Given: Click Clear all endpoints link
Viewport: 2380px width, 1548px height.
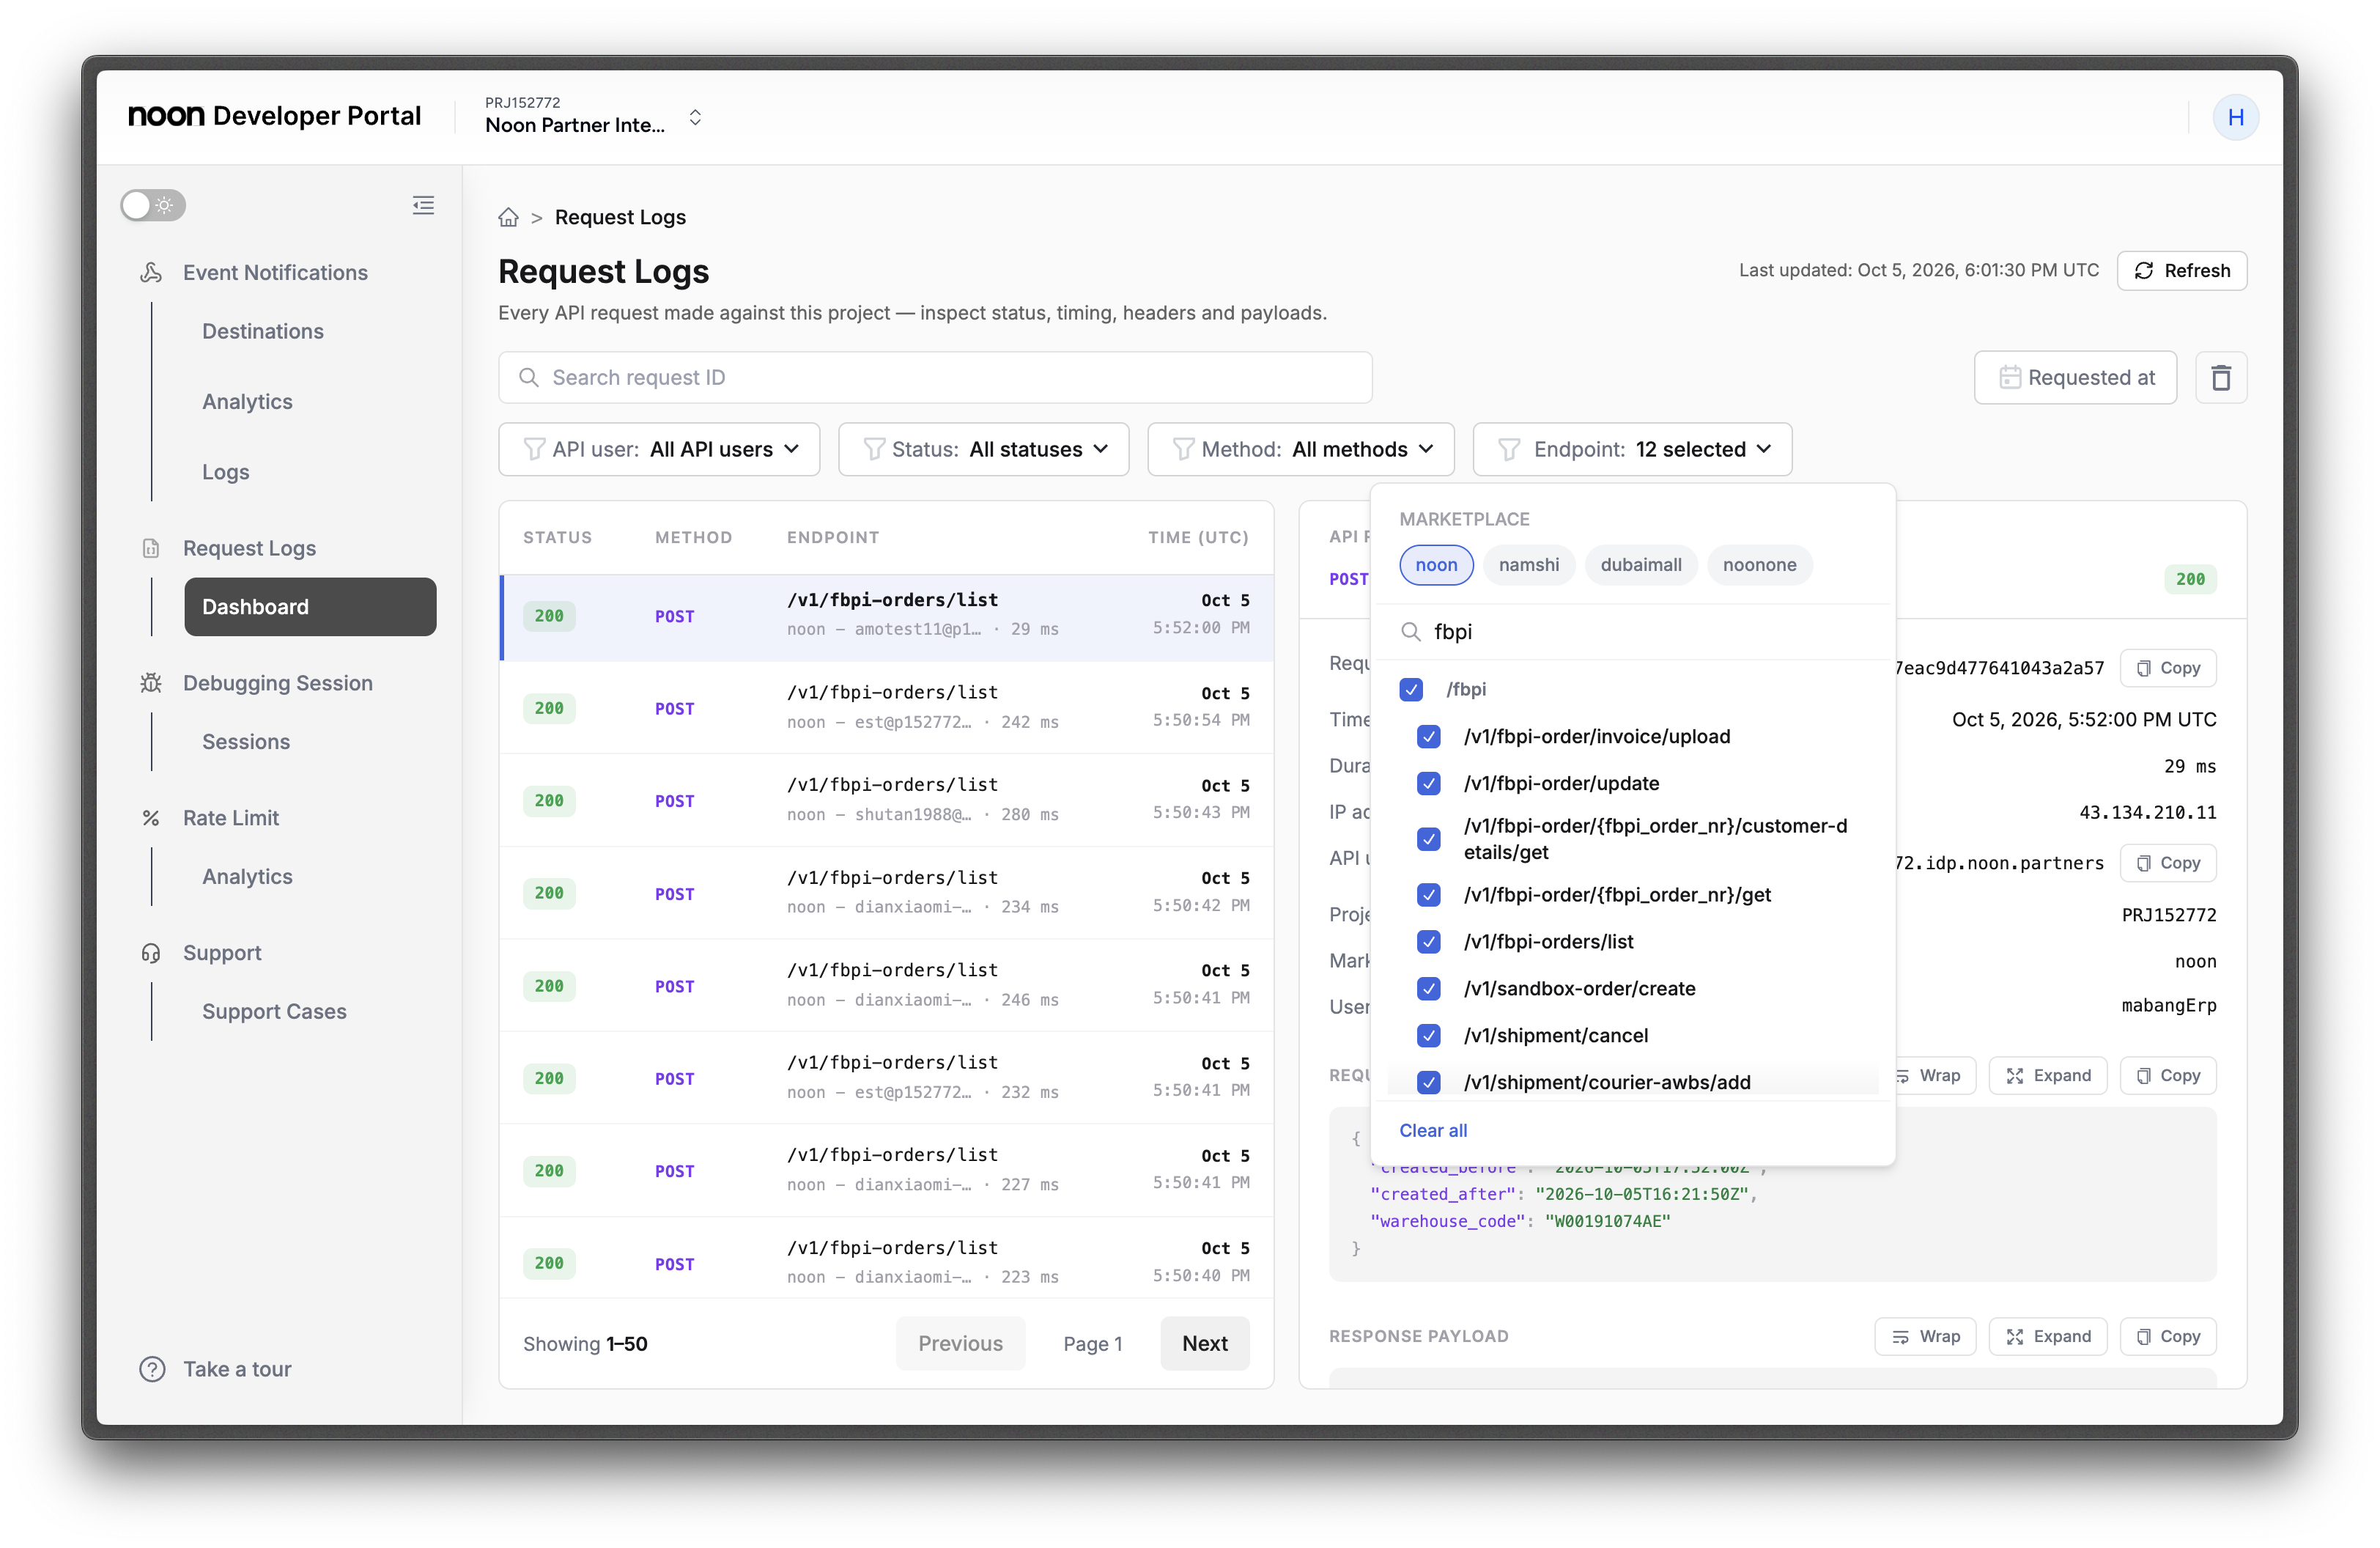Looking at the screenshot, I should [x=1433, y=1130].
